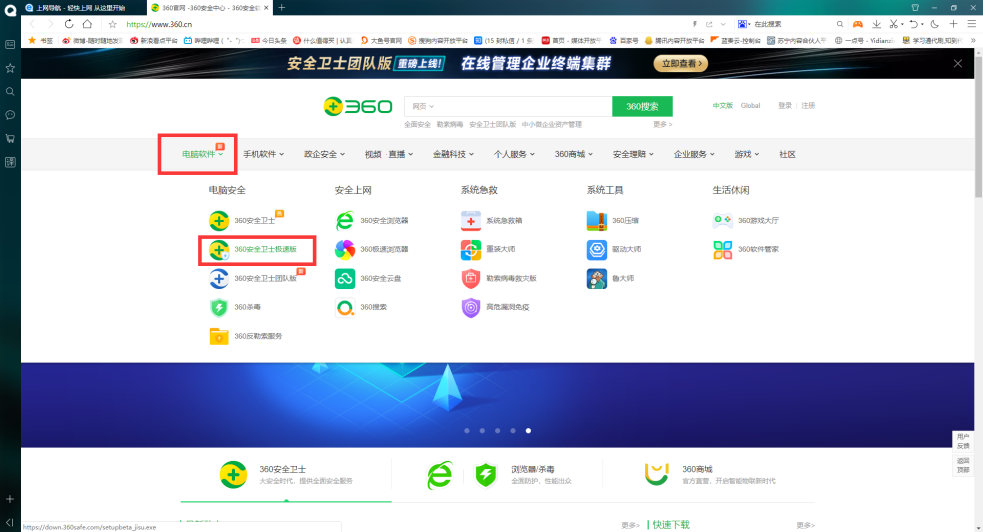
Task: Click the 360安全卫士极速版 icon
Action: coord(219,250)
